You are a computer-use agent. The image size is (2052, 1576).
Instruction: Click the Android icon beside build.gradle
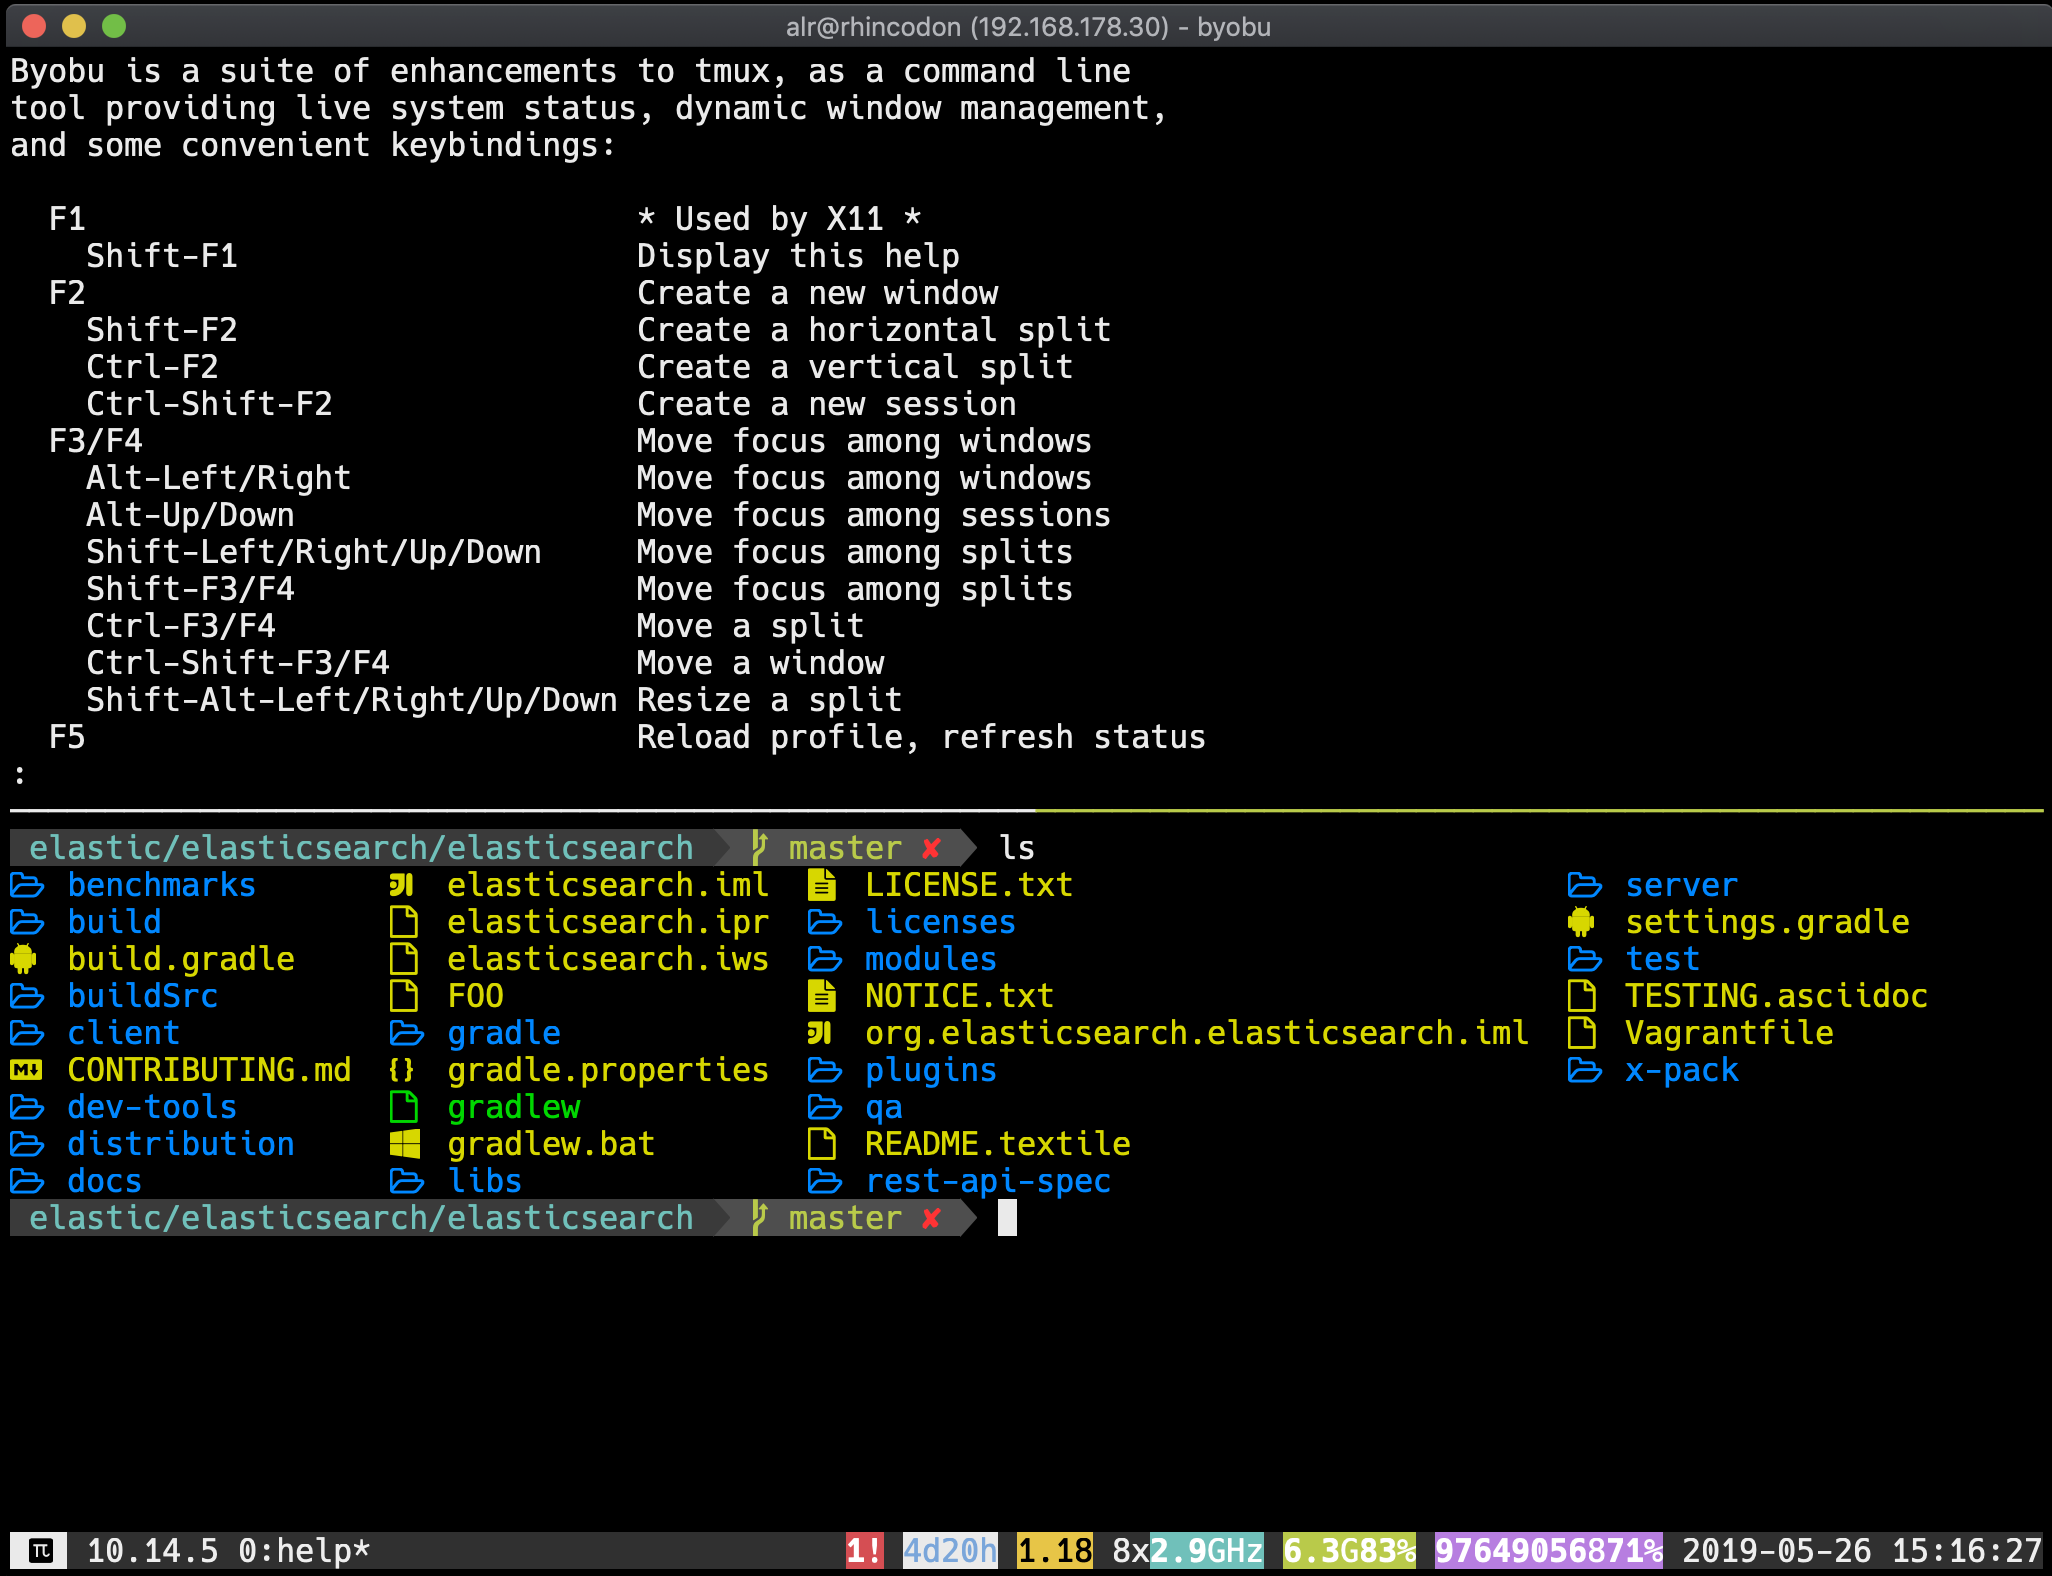(23, 960)
